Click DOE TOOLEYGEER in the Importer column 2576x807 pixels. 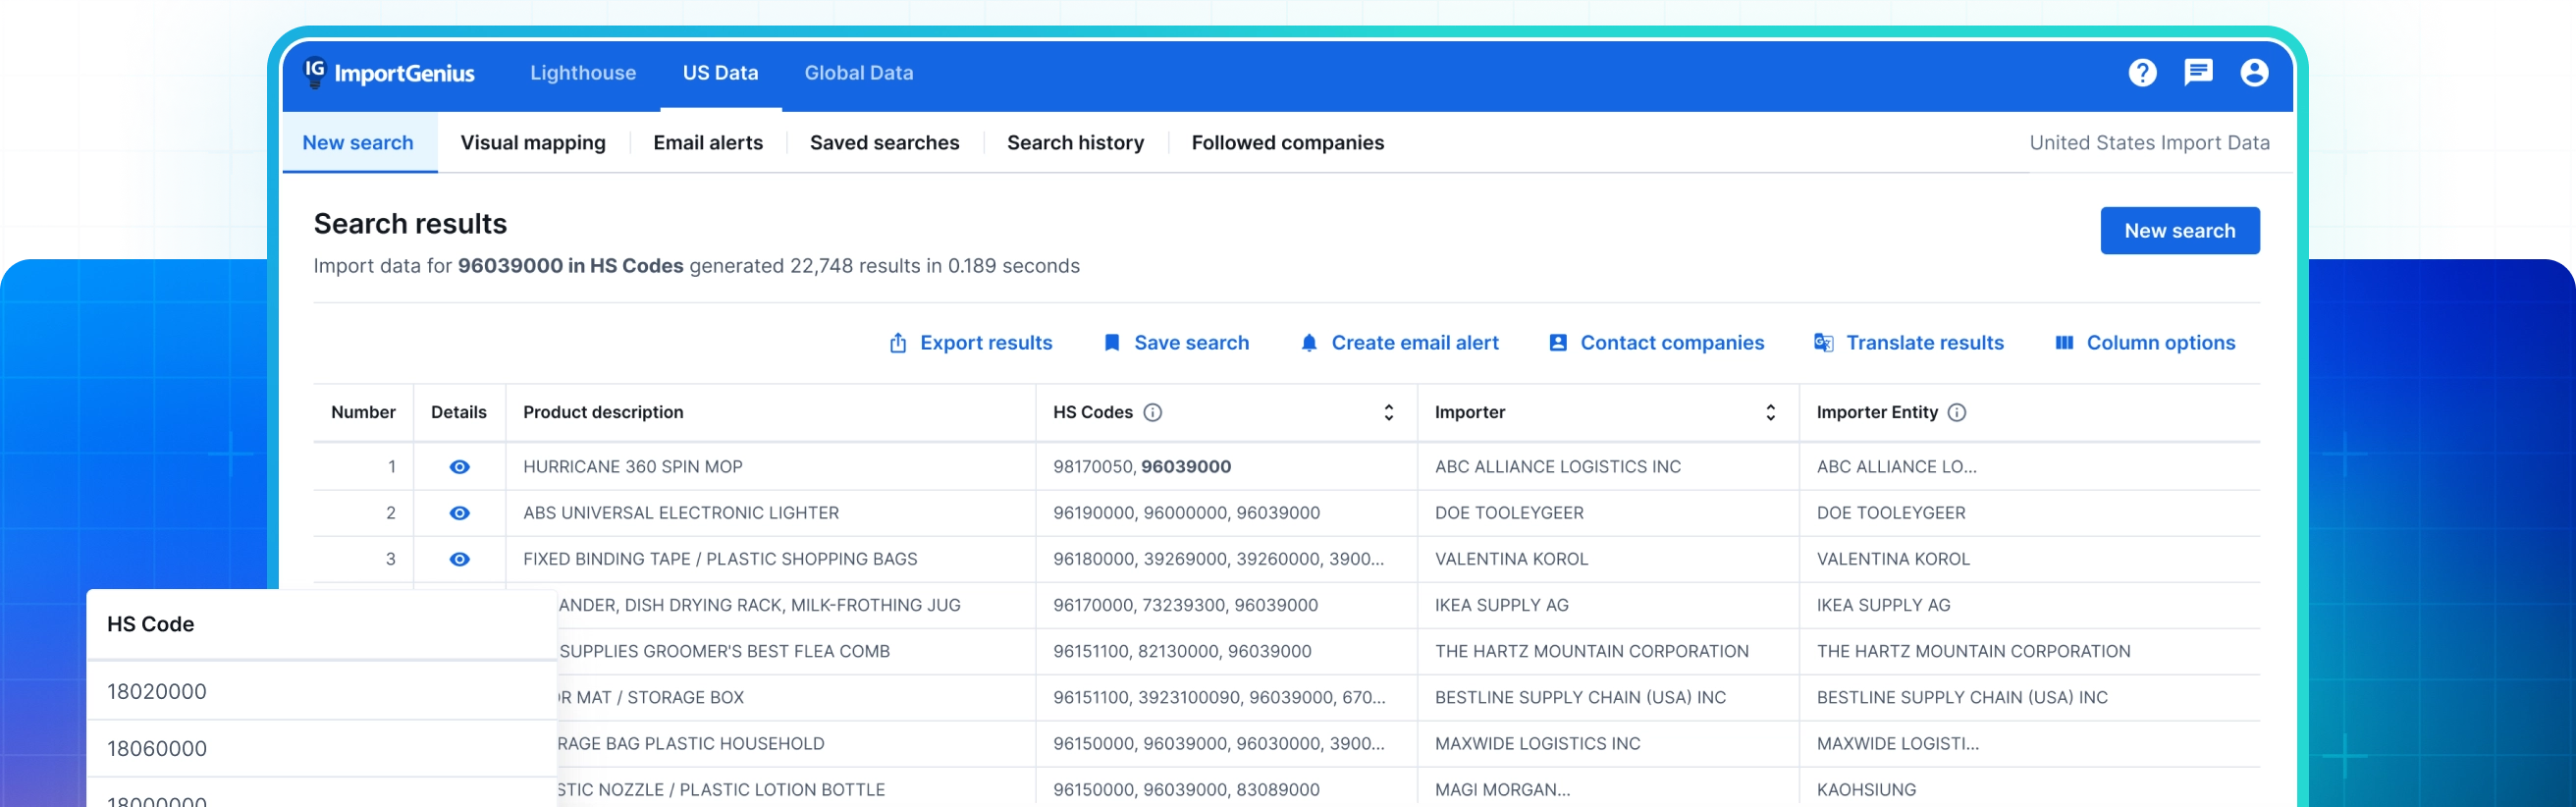[1508, 513]
